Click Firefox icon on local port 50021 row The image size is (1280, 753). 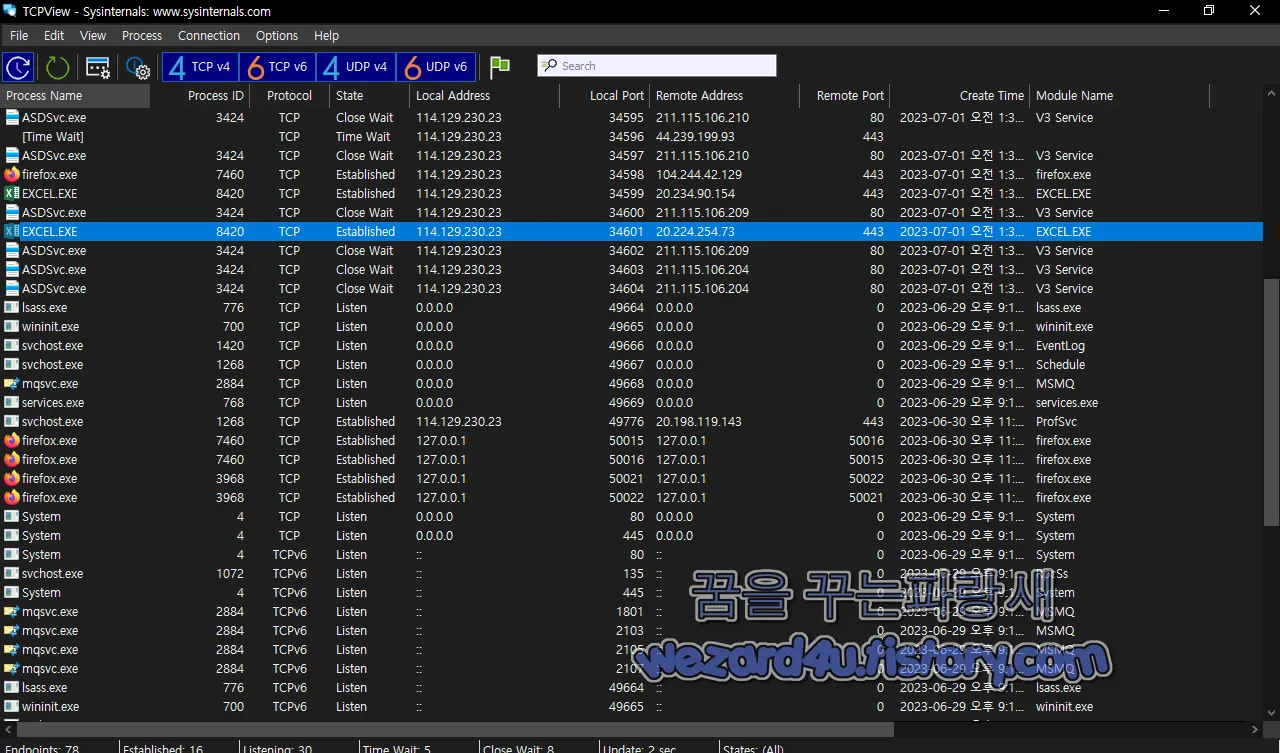click(12, 478)
